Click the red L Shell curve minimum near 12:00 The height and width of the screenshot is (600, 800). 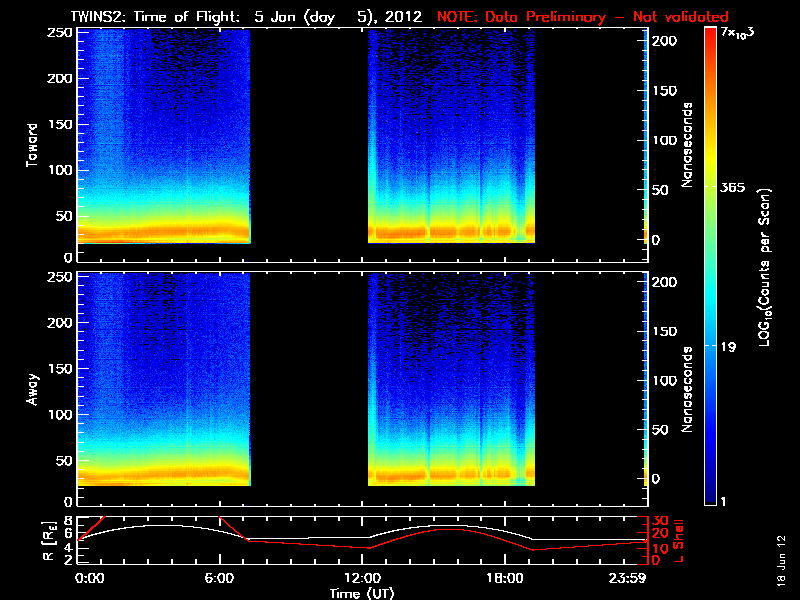(368, 548)
